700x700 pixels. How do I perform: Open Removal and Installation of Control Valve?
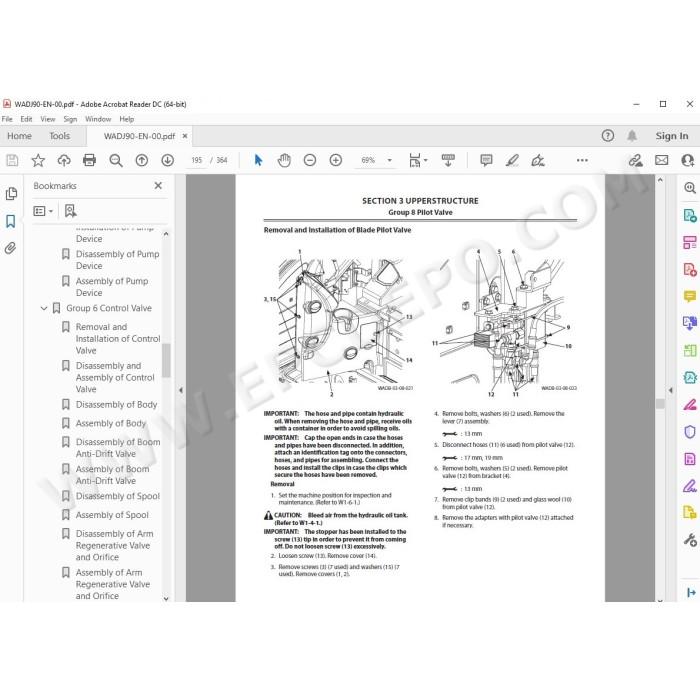118,338
